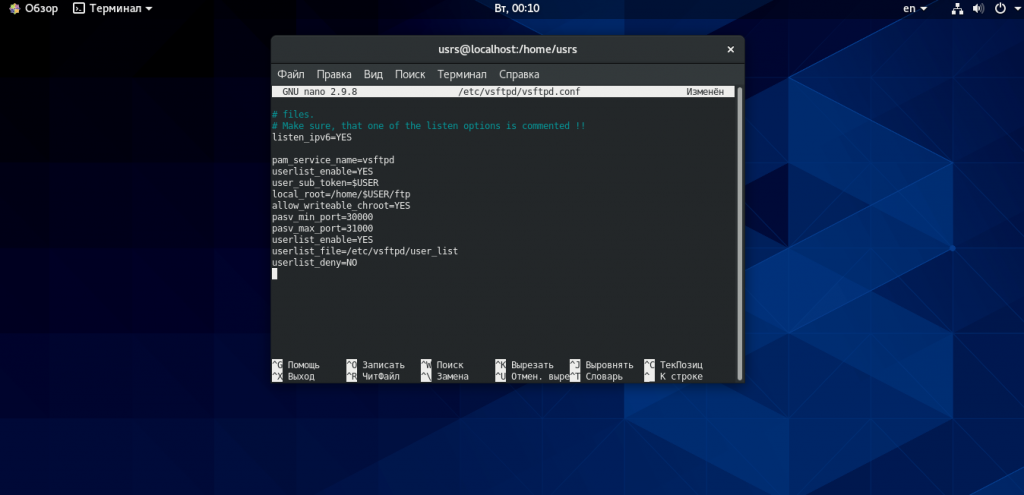The width and height of the screenshot is (1024, 495).
Task: Click the terminal icon beside Терминал label
Action: pos(79,8)
